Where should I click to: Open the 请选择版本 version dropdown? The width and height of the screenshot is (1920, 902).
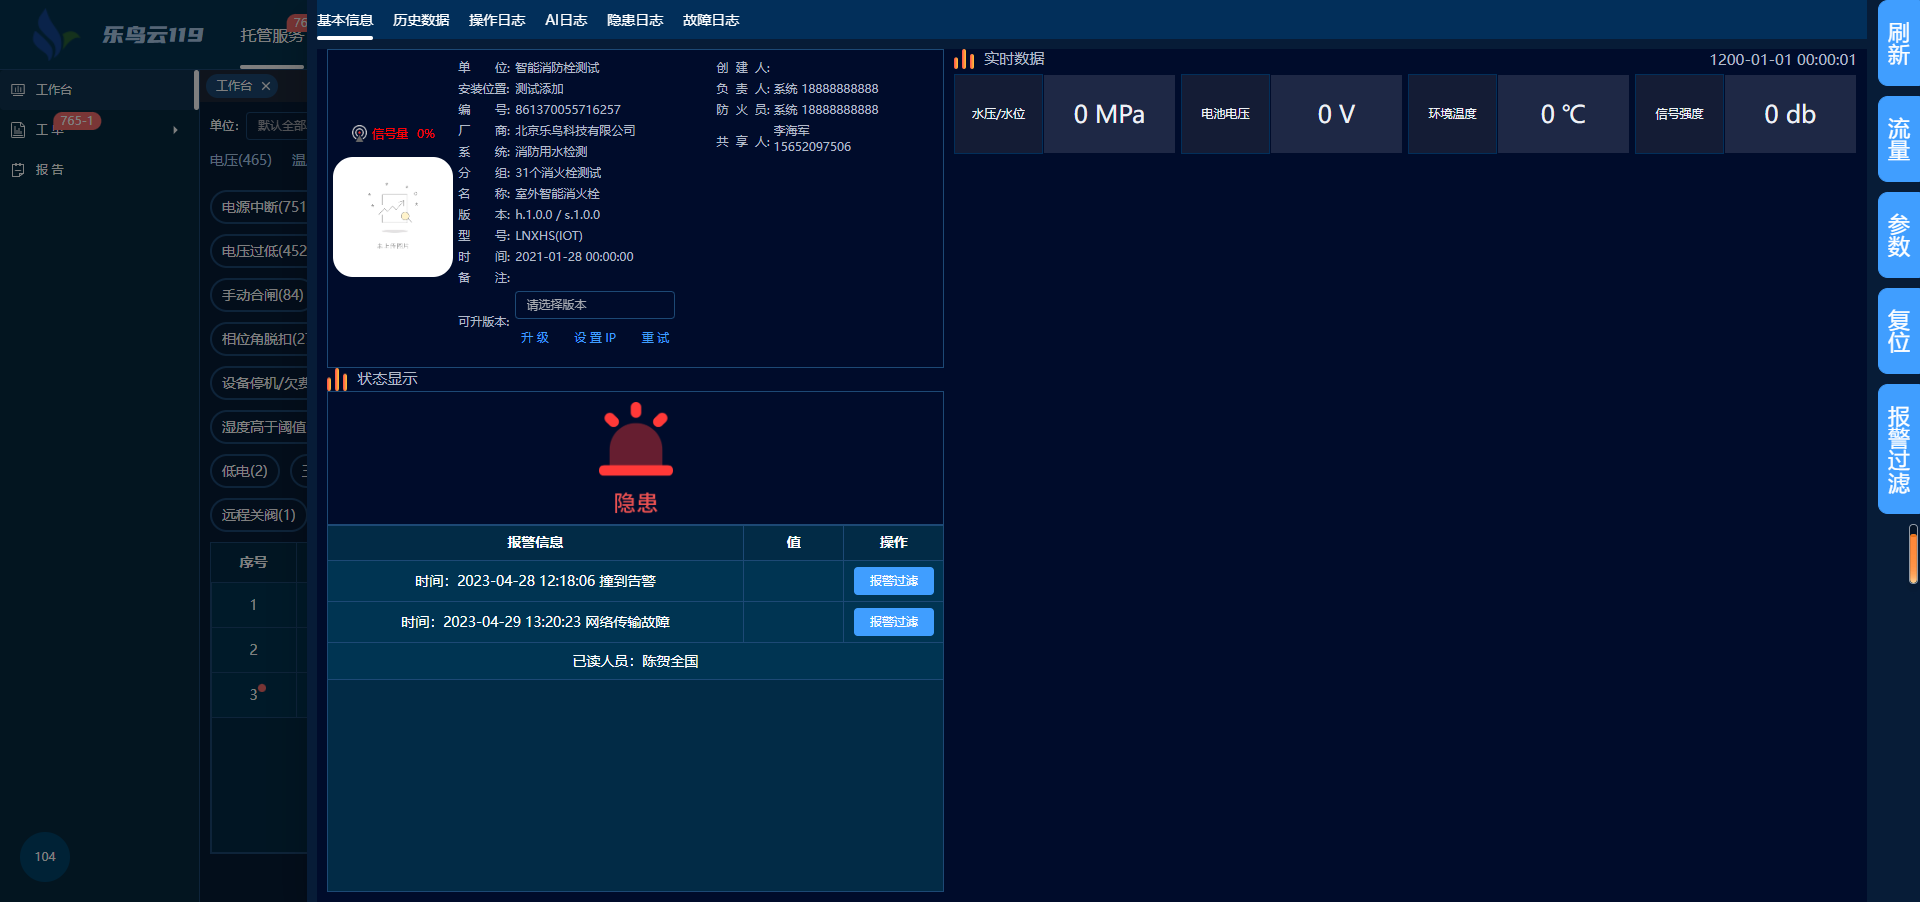pyautogui.click(x=594, y=305)
